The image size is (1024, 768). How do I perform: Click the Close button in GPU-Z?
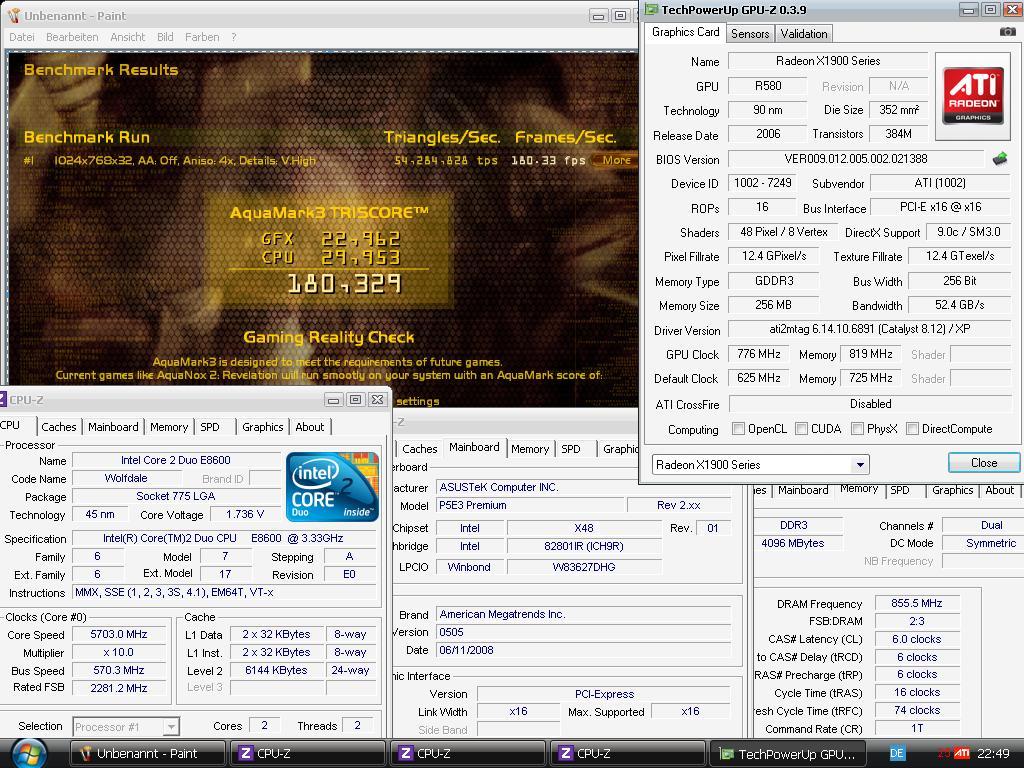click(984, 462)
